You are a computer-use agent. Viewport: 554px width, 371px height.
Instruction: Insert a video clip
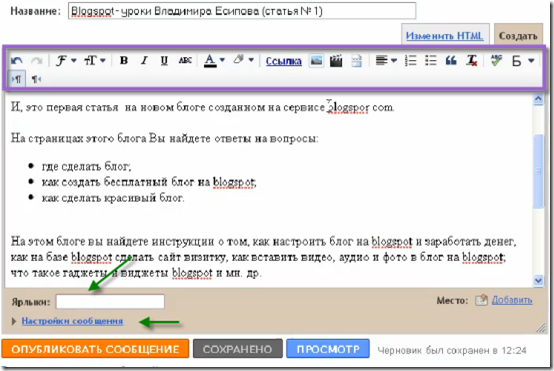pos(336,61)
